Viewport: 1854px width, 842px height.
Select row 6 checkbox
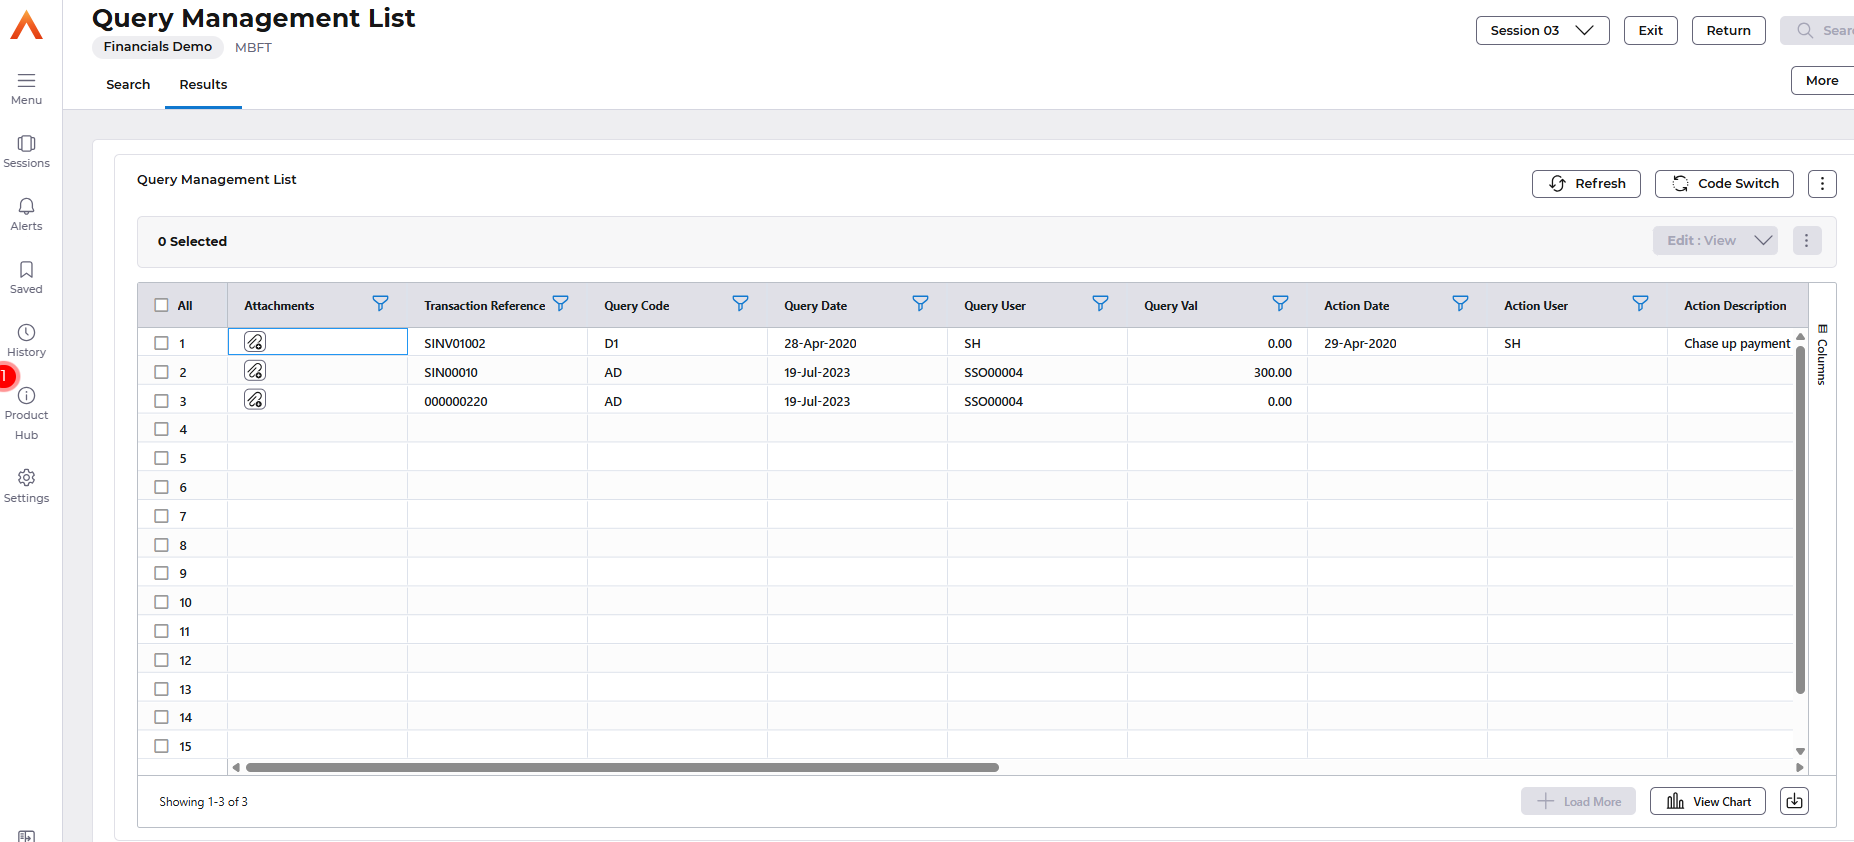pos(161,487)
